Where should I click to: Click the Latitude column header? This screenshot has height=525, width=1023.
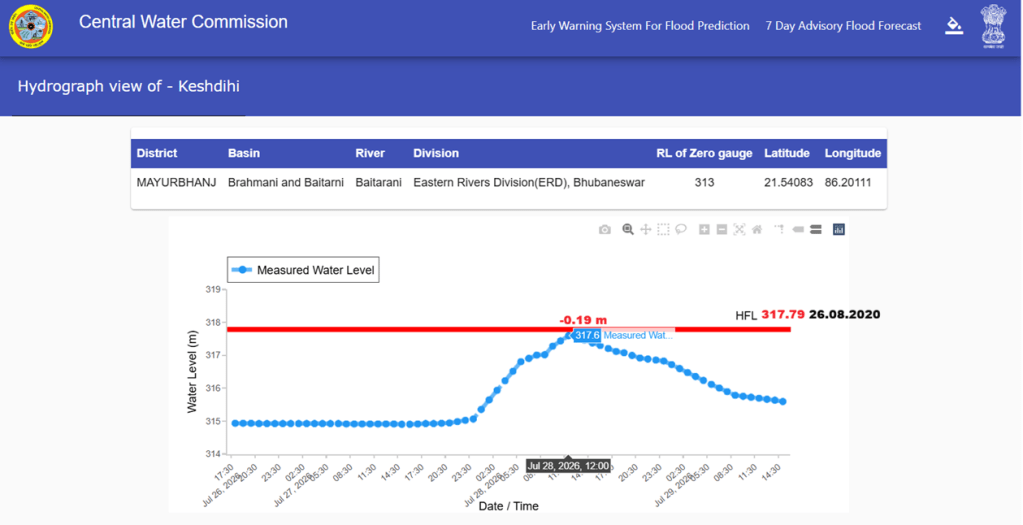point(787,153)
